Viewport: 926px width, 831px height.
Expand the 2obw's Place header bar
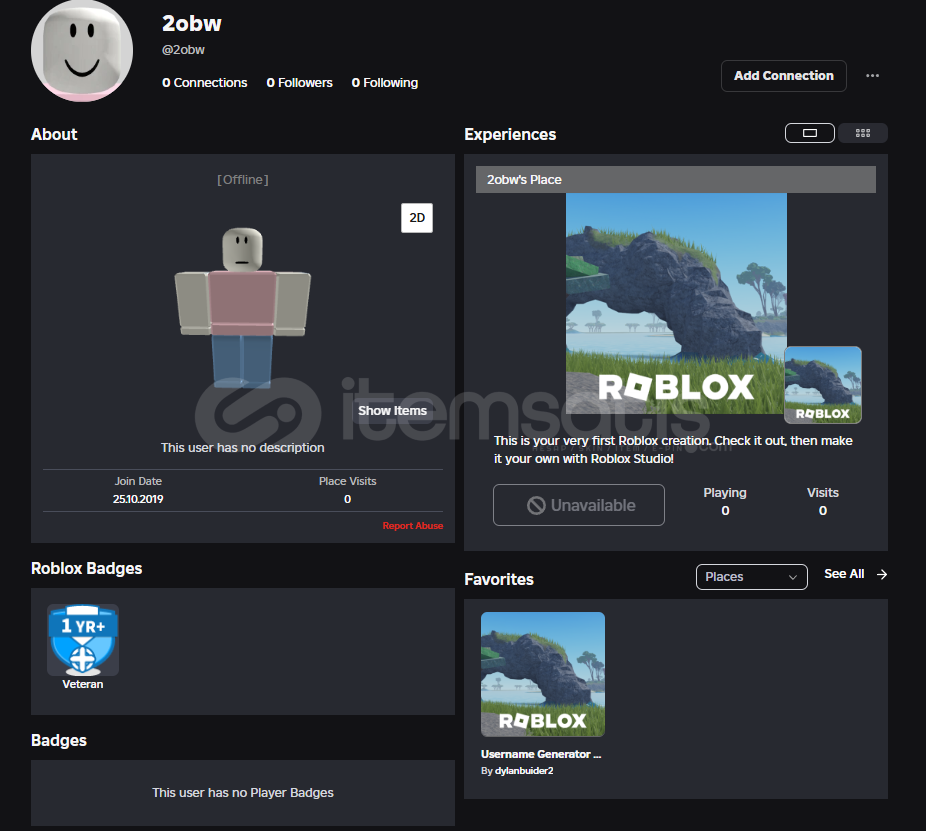pos(675,180)
